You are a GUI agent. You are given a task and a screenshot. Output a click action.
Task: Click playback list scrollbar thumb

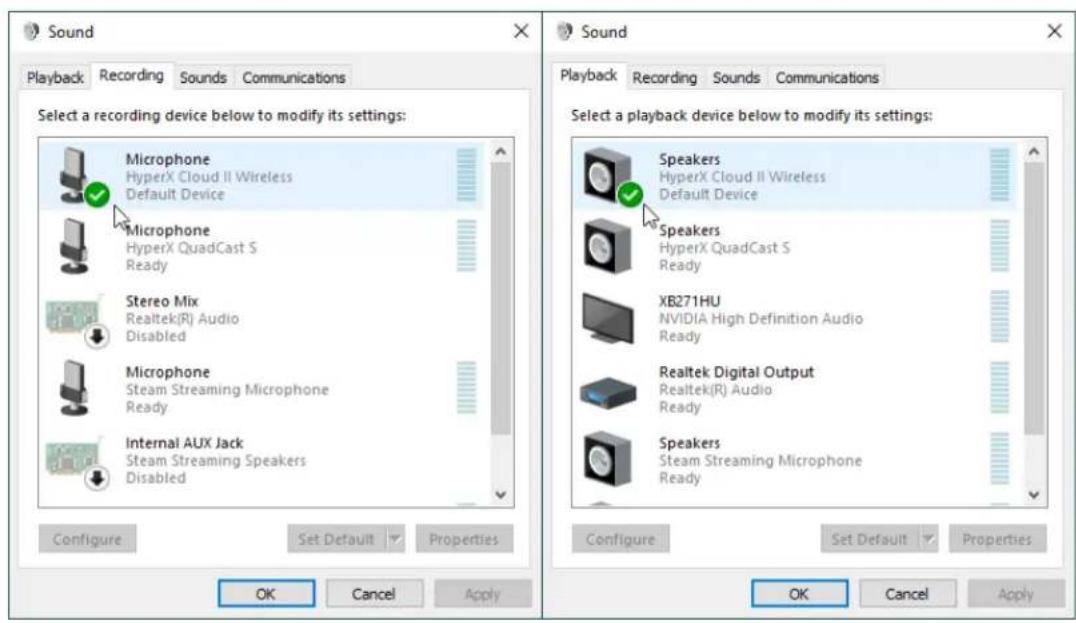coord(1034,298)
